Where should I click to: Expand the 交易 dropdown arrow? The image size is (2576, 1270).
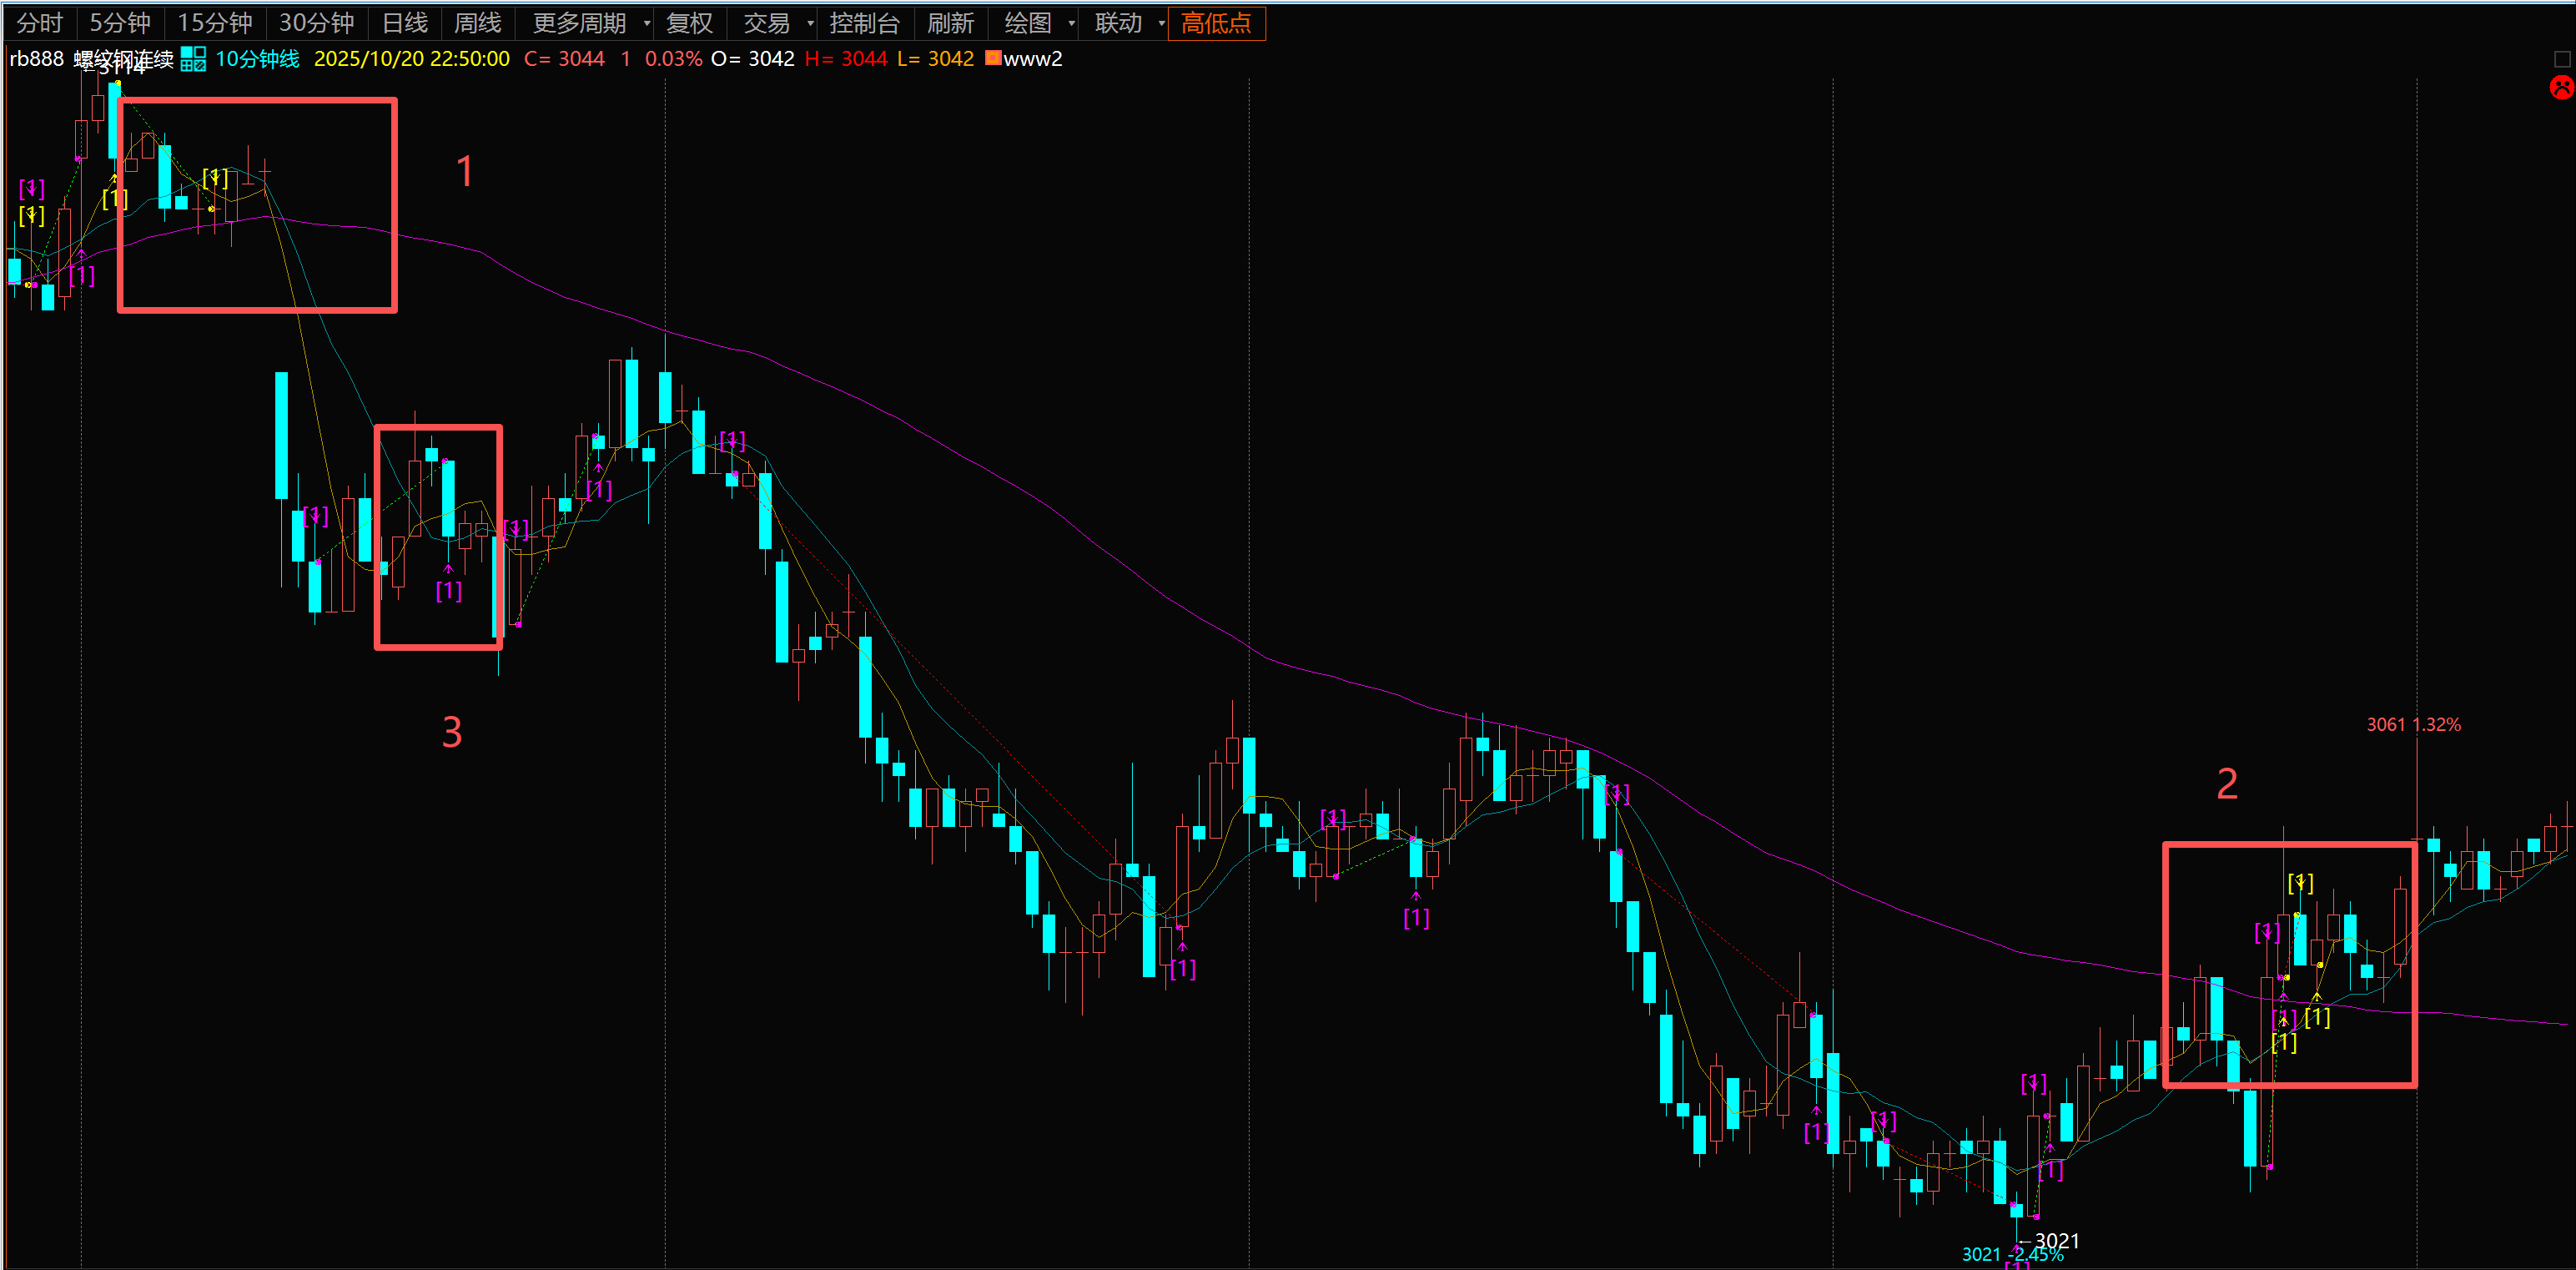(810, 23)
